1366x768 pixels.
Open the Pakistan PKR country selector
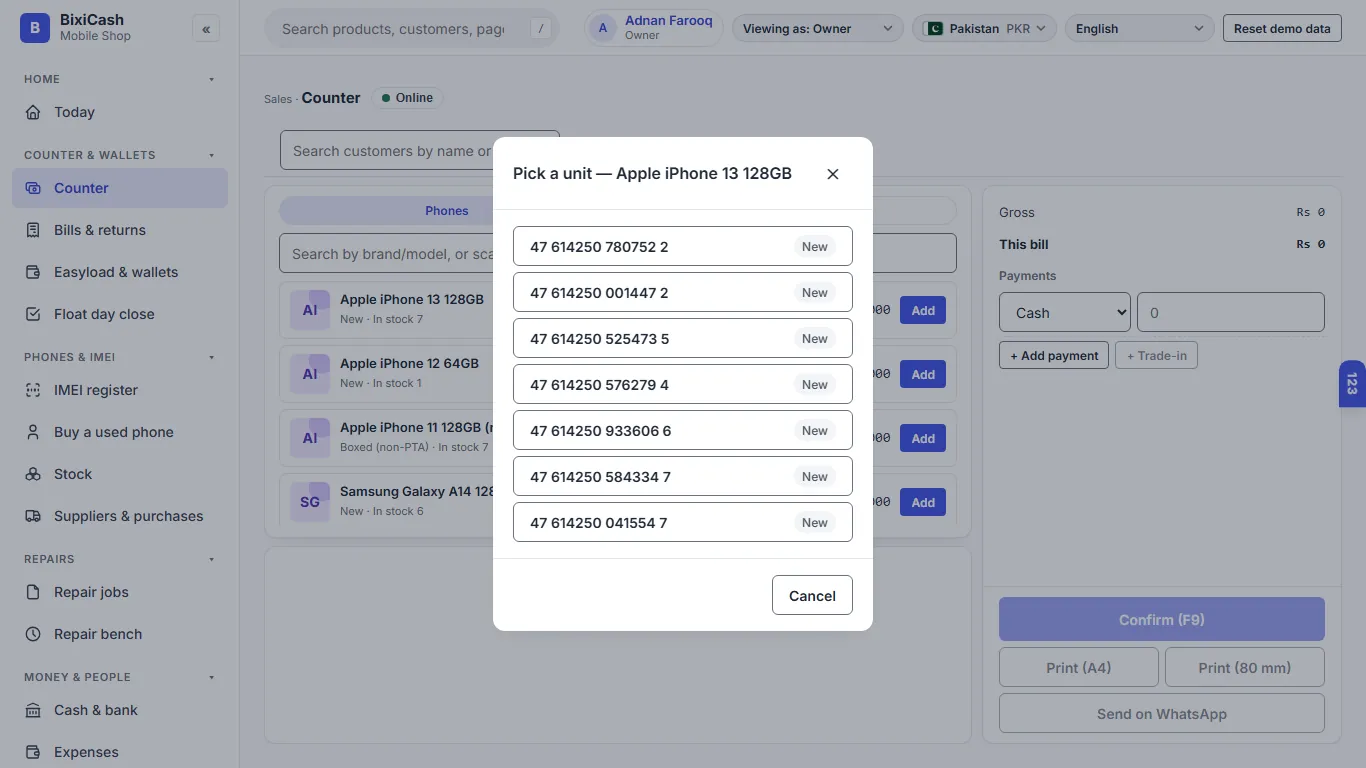tap(985, 29)
